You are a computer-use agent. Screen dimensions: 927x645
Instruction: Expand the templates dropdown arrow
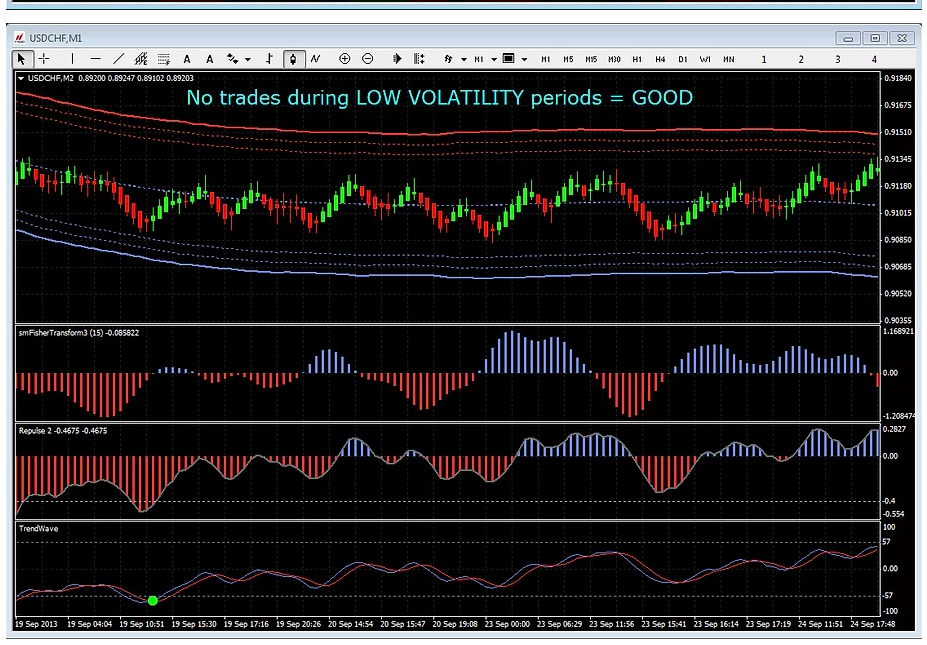coord(524,59)
